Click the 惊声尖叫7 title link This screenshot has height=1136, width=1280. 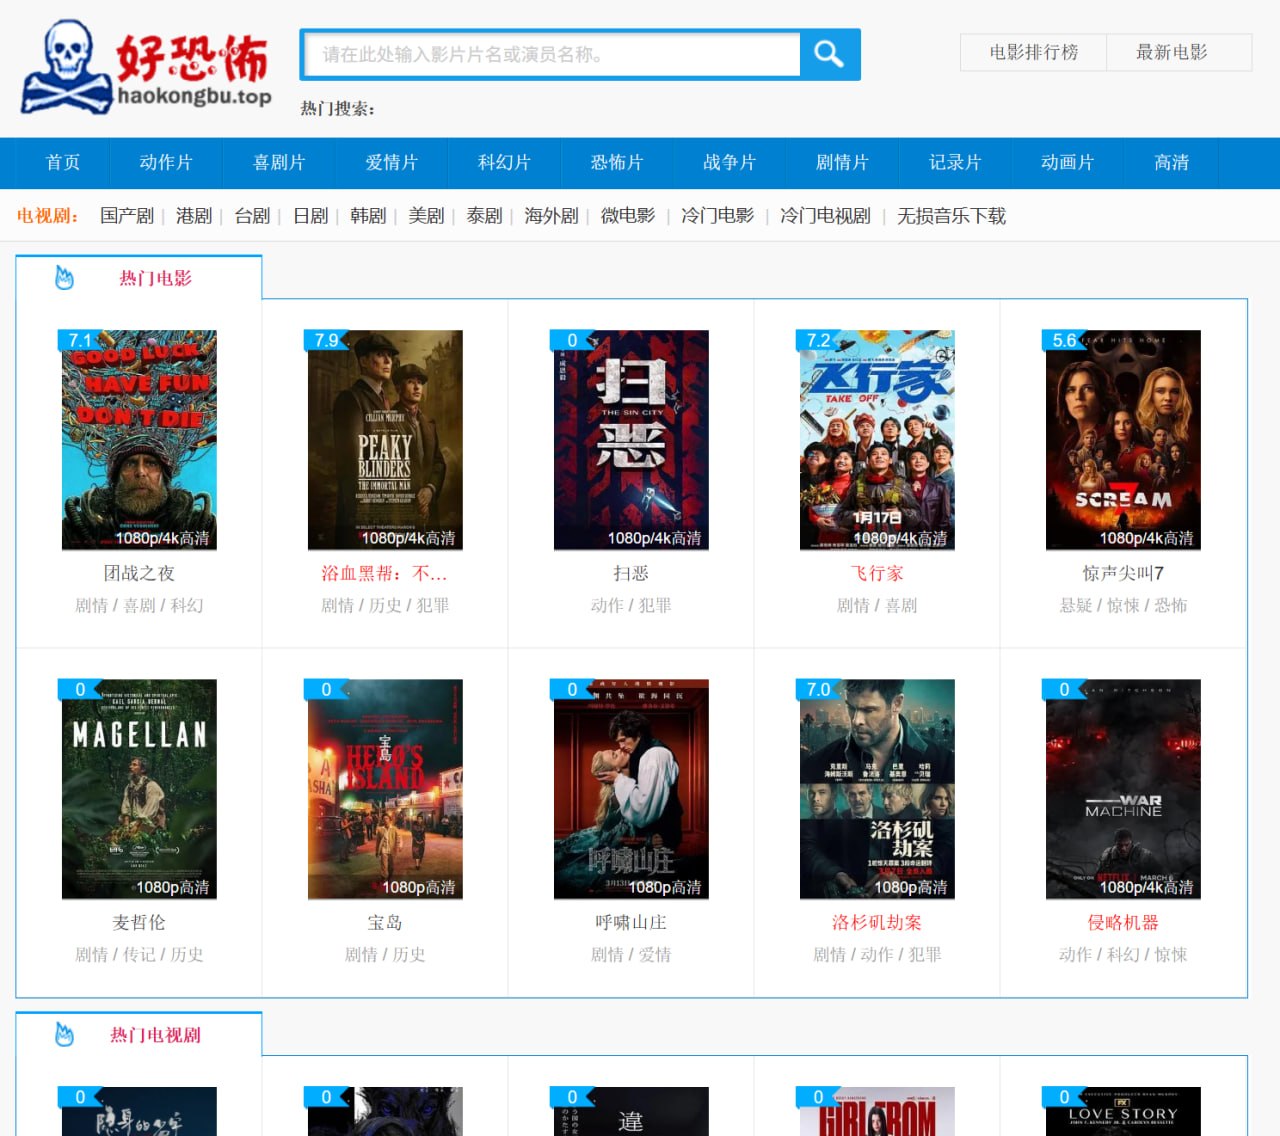[x=1123, y=573]
